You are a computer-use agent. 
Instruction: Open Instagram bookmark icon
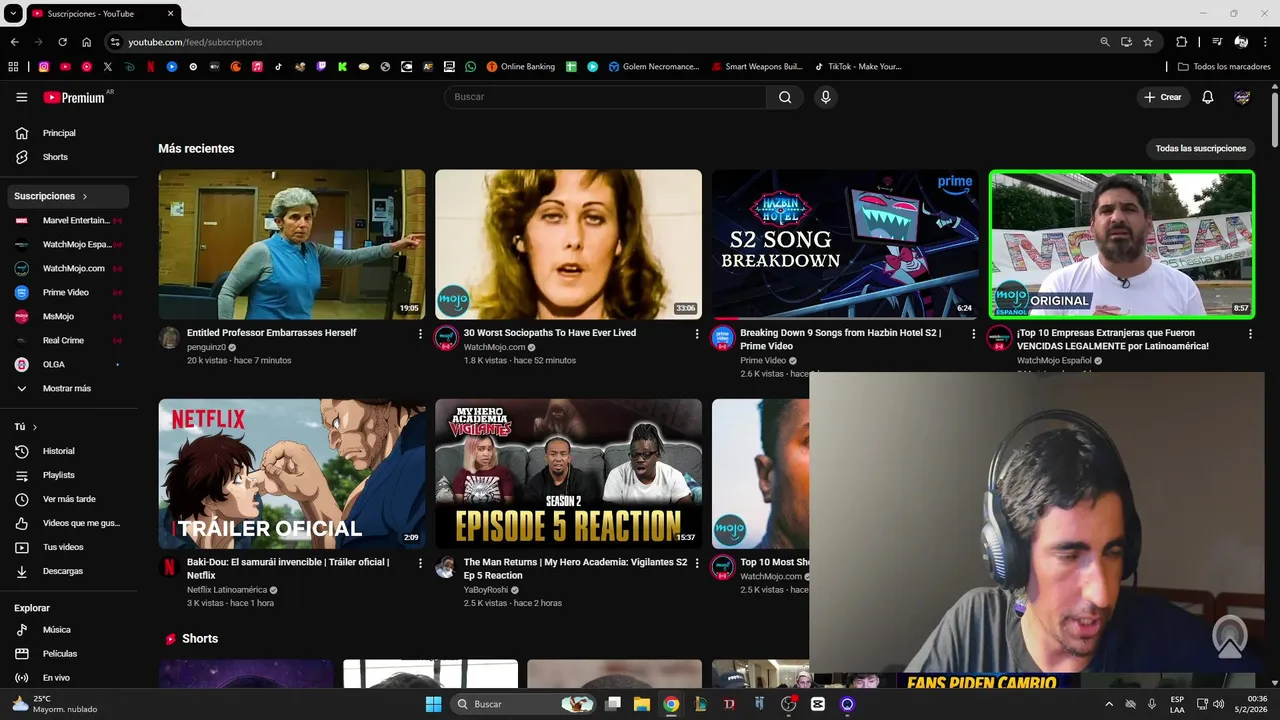point(44,67)
